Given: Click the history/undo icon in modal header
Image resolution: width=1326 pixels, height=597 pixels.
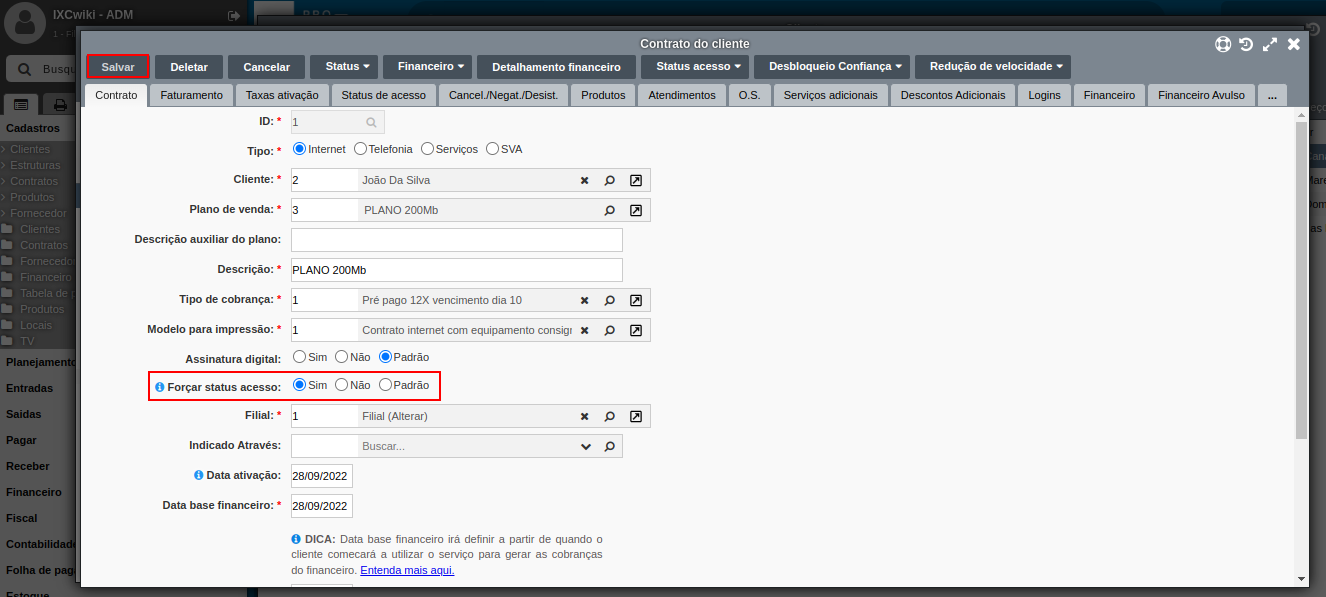Looking at the screenshot, I should coord(1246,44).
